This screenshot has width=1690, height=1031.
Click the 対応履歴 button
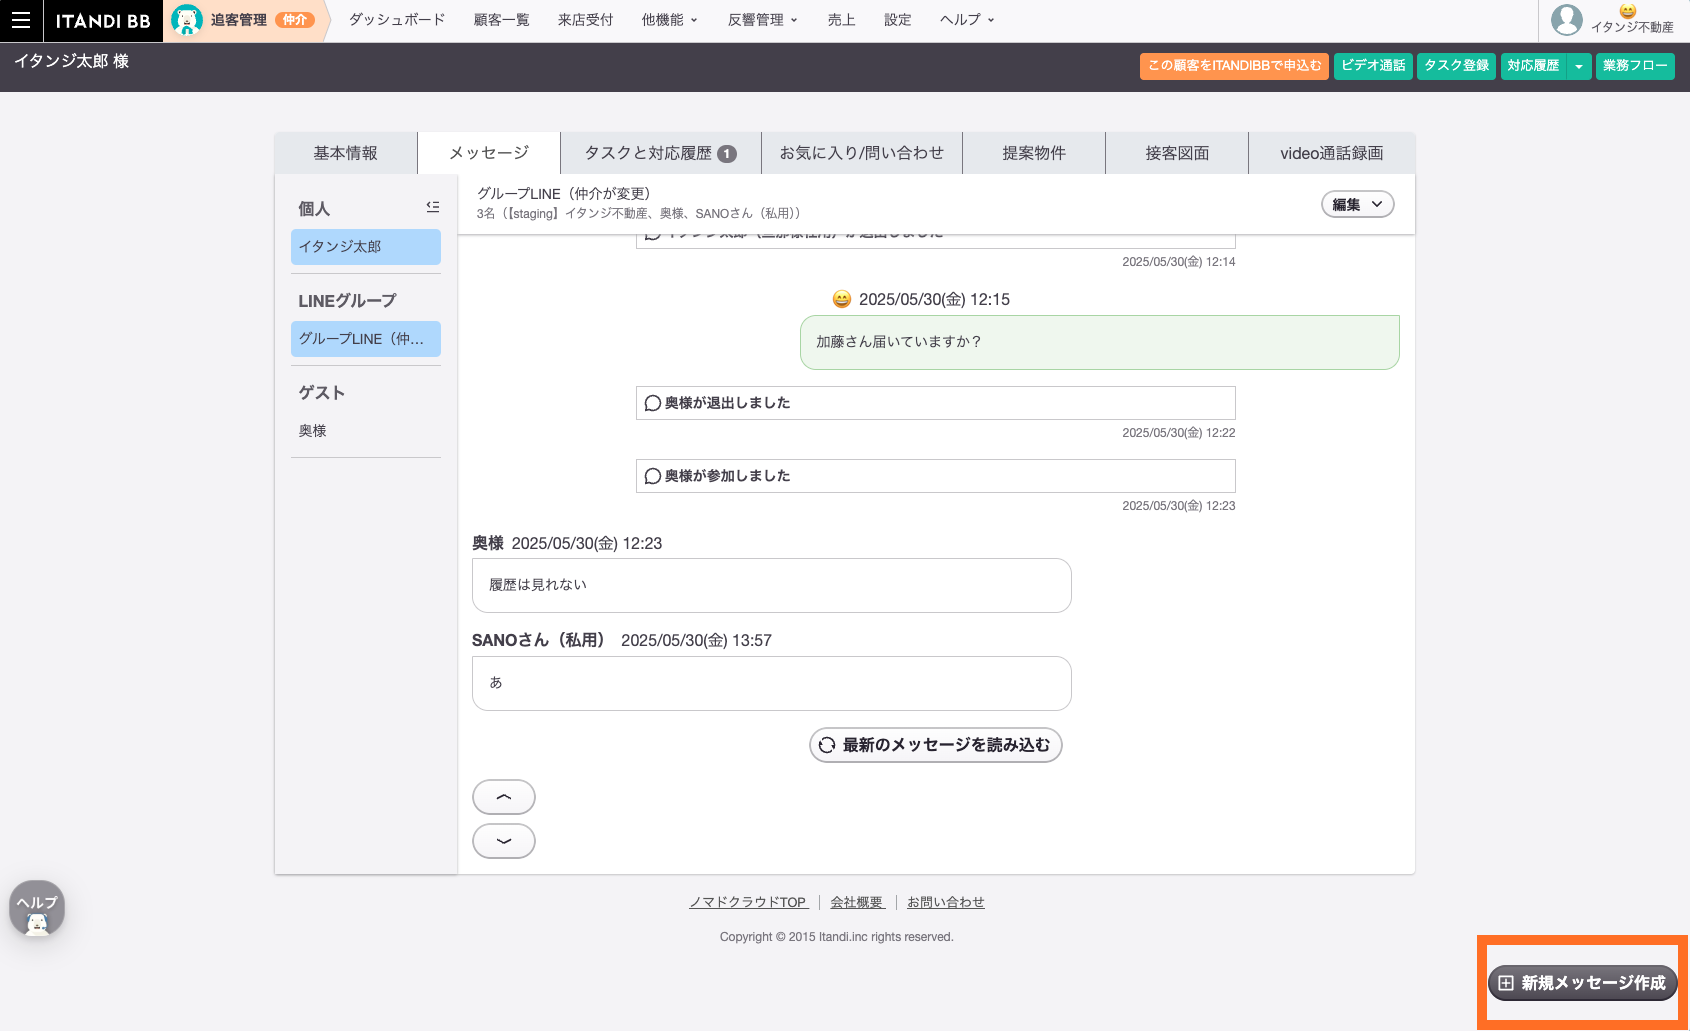click(1533, 66)
